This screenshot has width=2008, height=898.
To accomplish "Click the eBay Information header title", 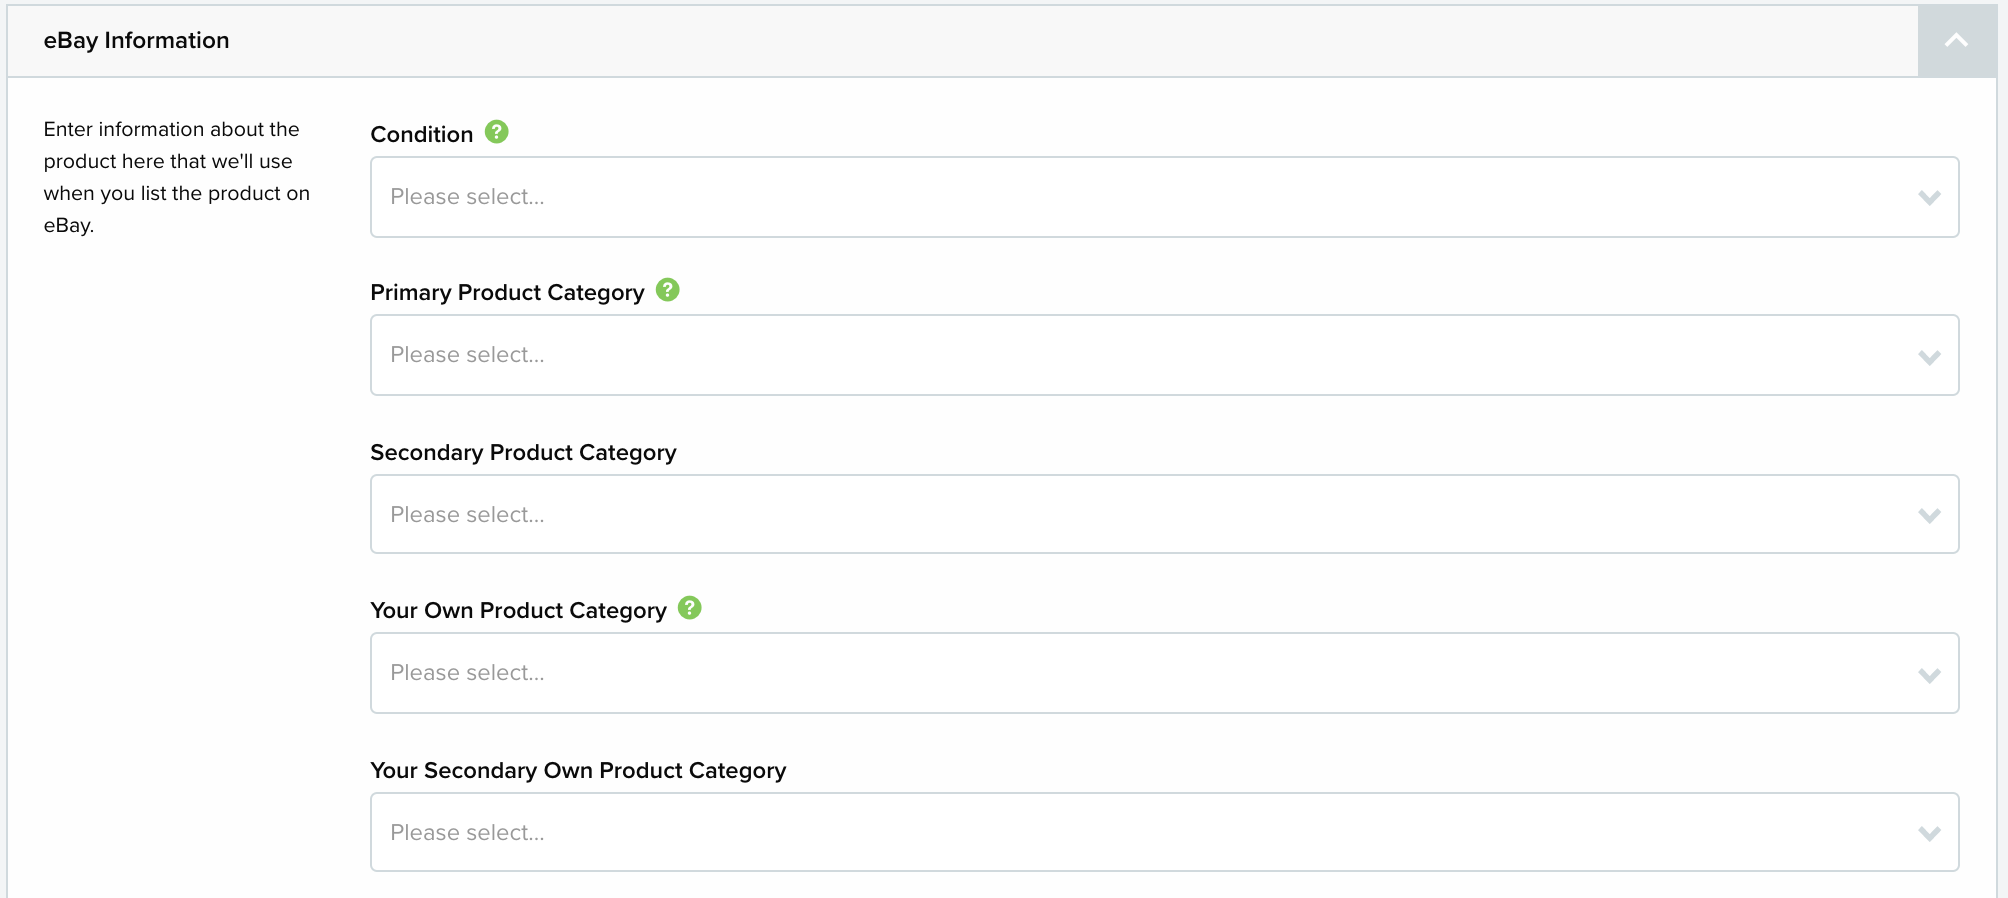I will [x=136, y=40].
